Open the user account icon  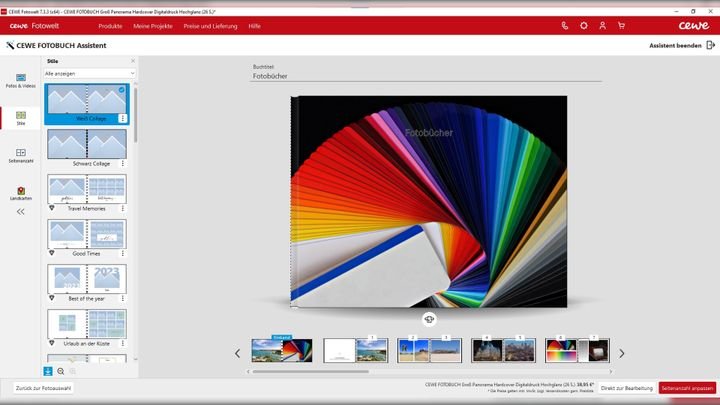(602, 25)
